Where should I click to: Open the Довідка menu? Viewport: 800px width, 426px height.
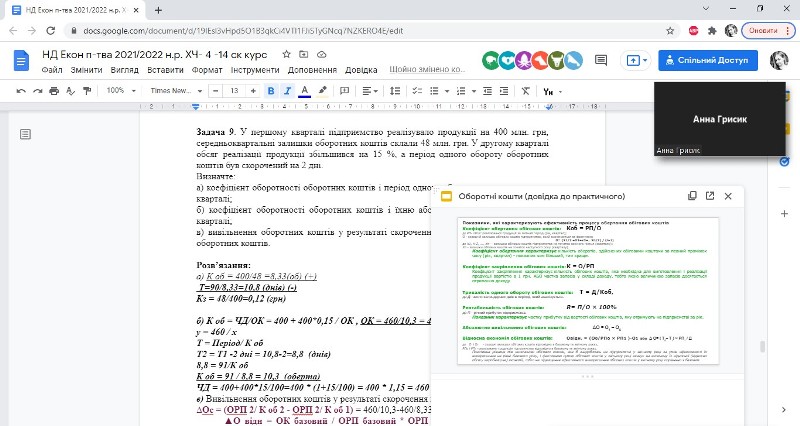click(x=361, y=70)
